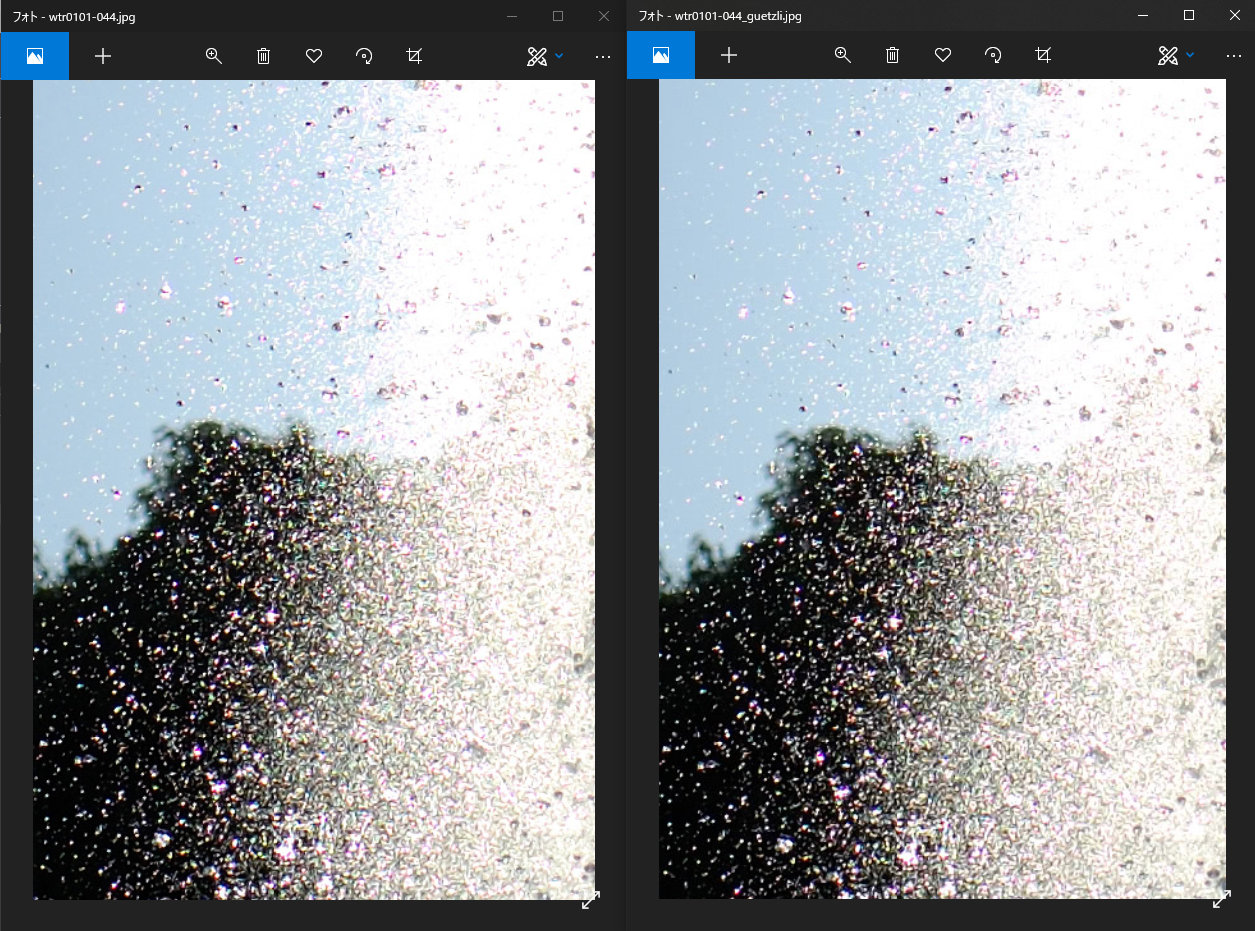Click the add-to button in left window
Image resolution: width=1255 pixels, height=931 pixels.
(103, 56)
